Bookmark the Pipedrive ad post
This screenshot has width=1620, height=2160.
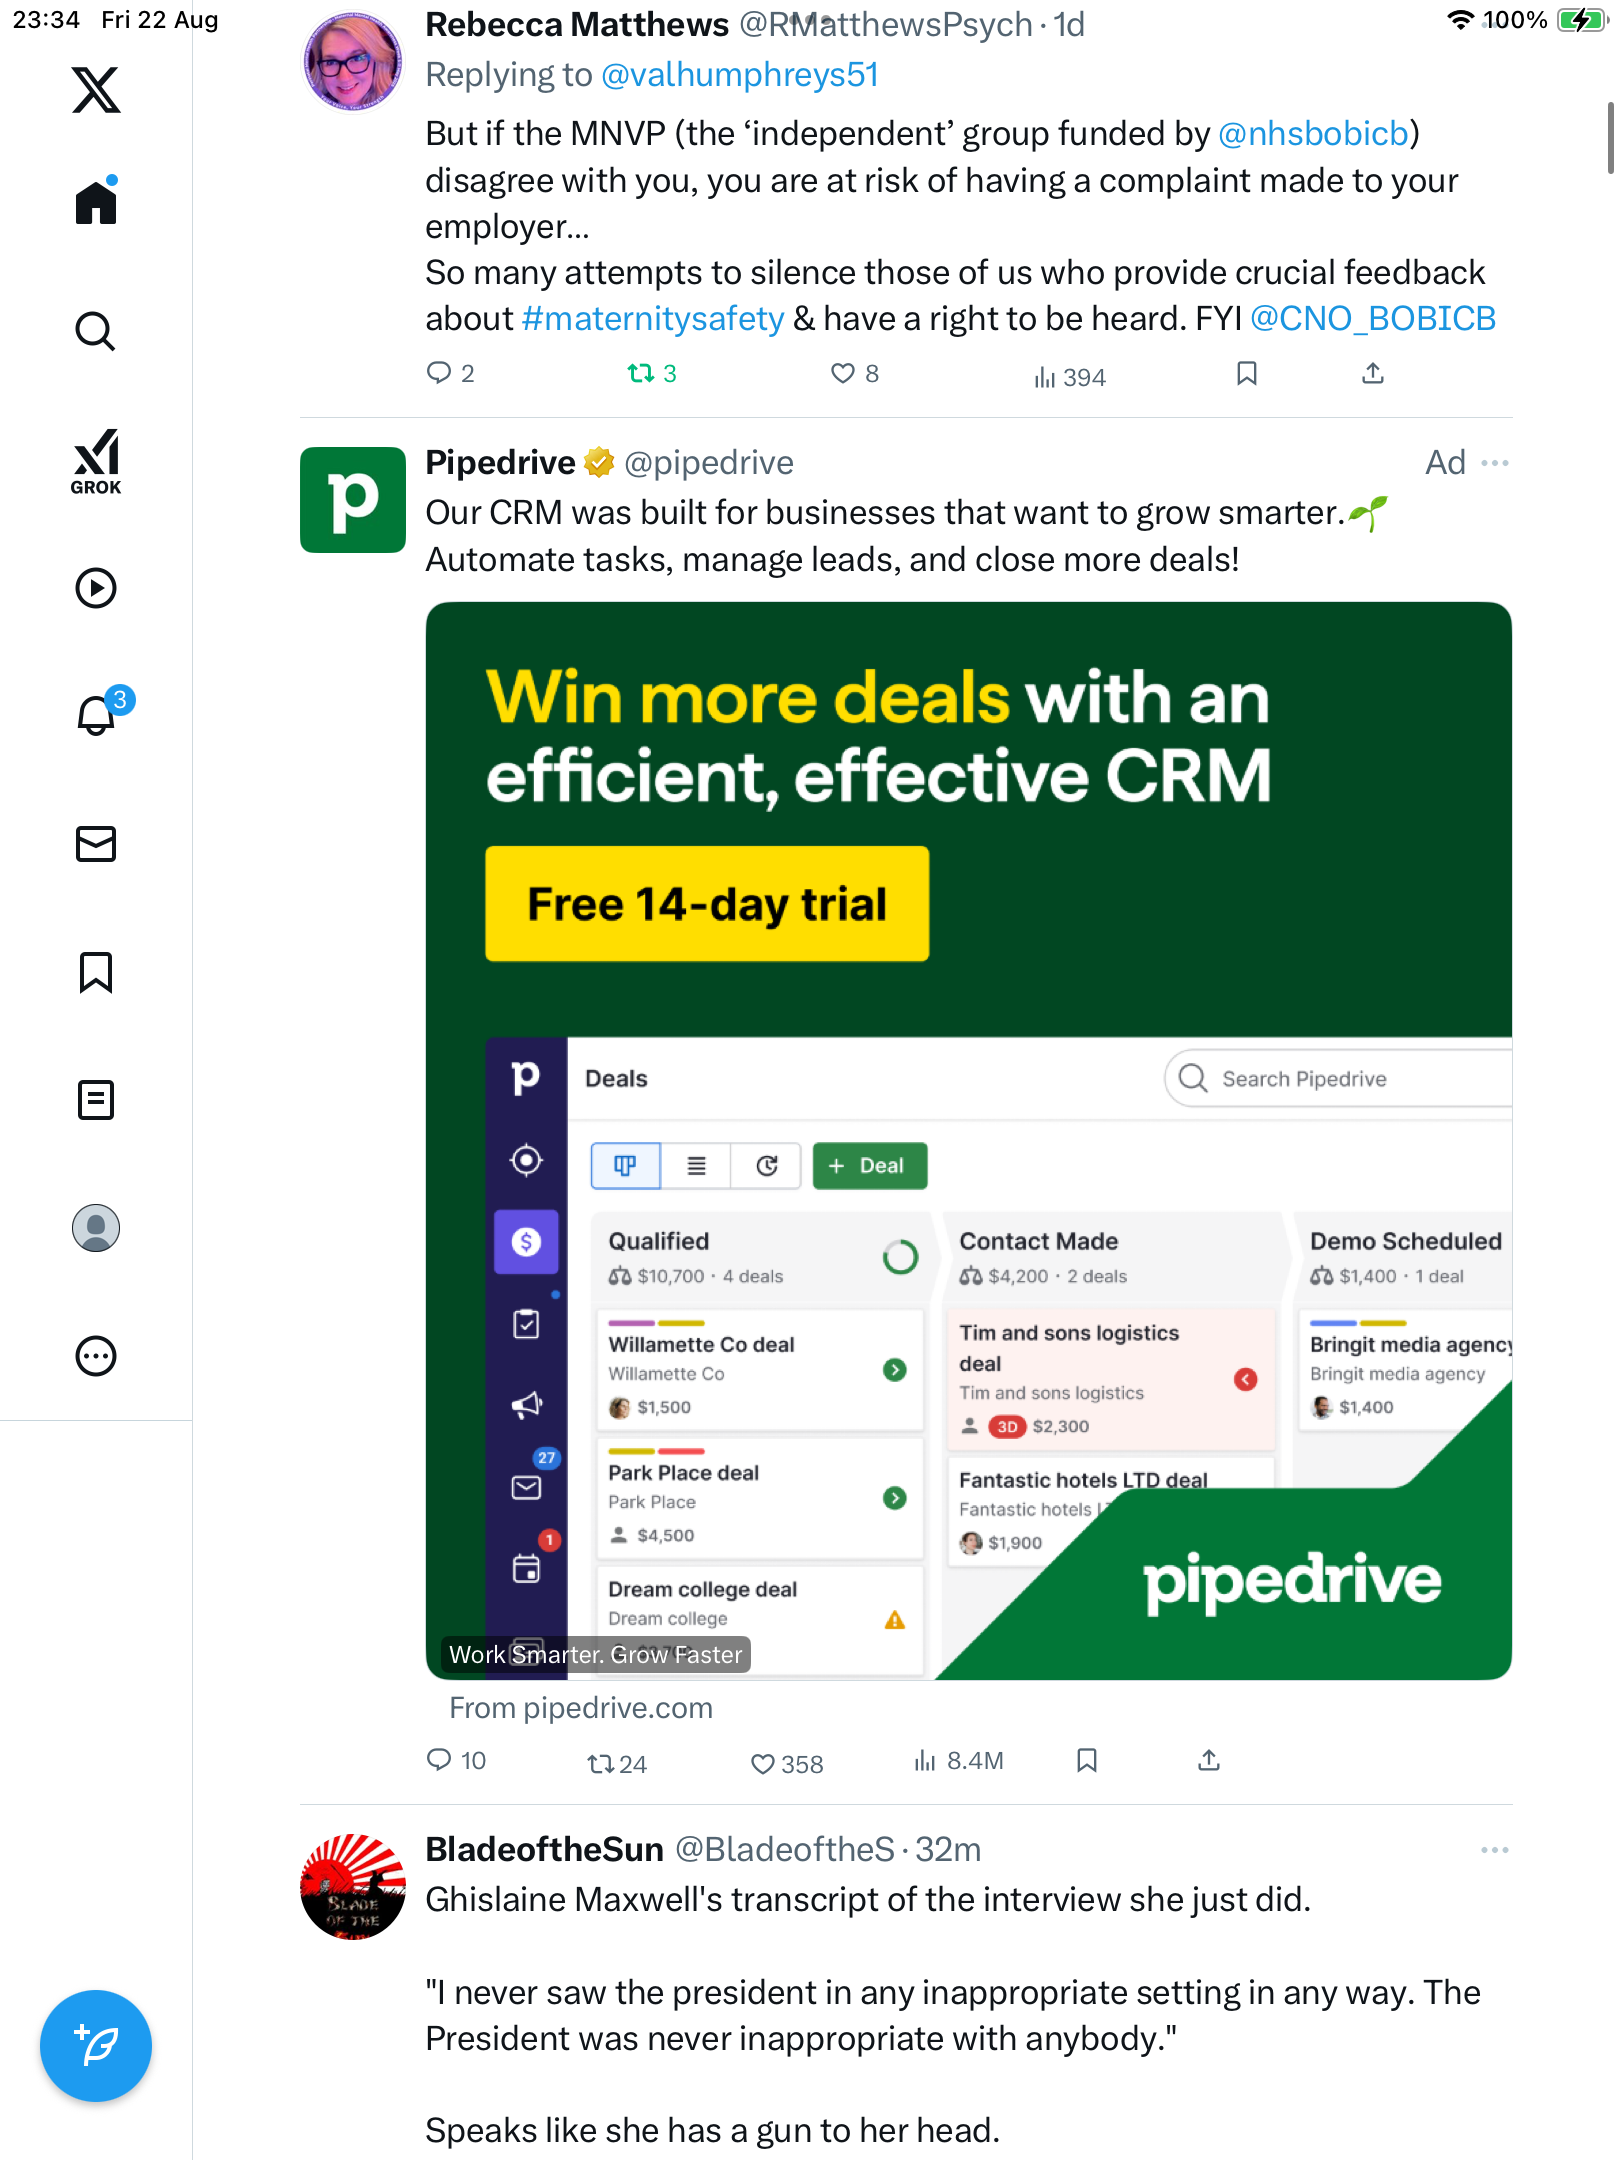tap(1087, 1761)
